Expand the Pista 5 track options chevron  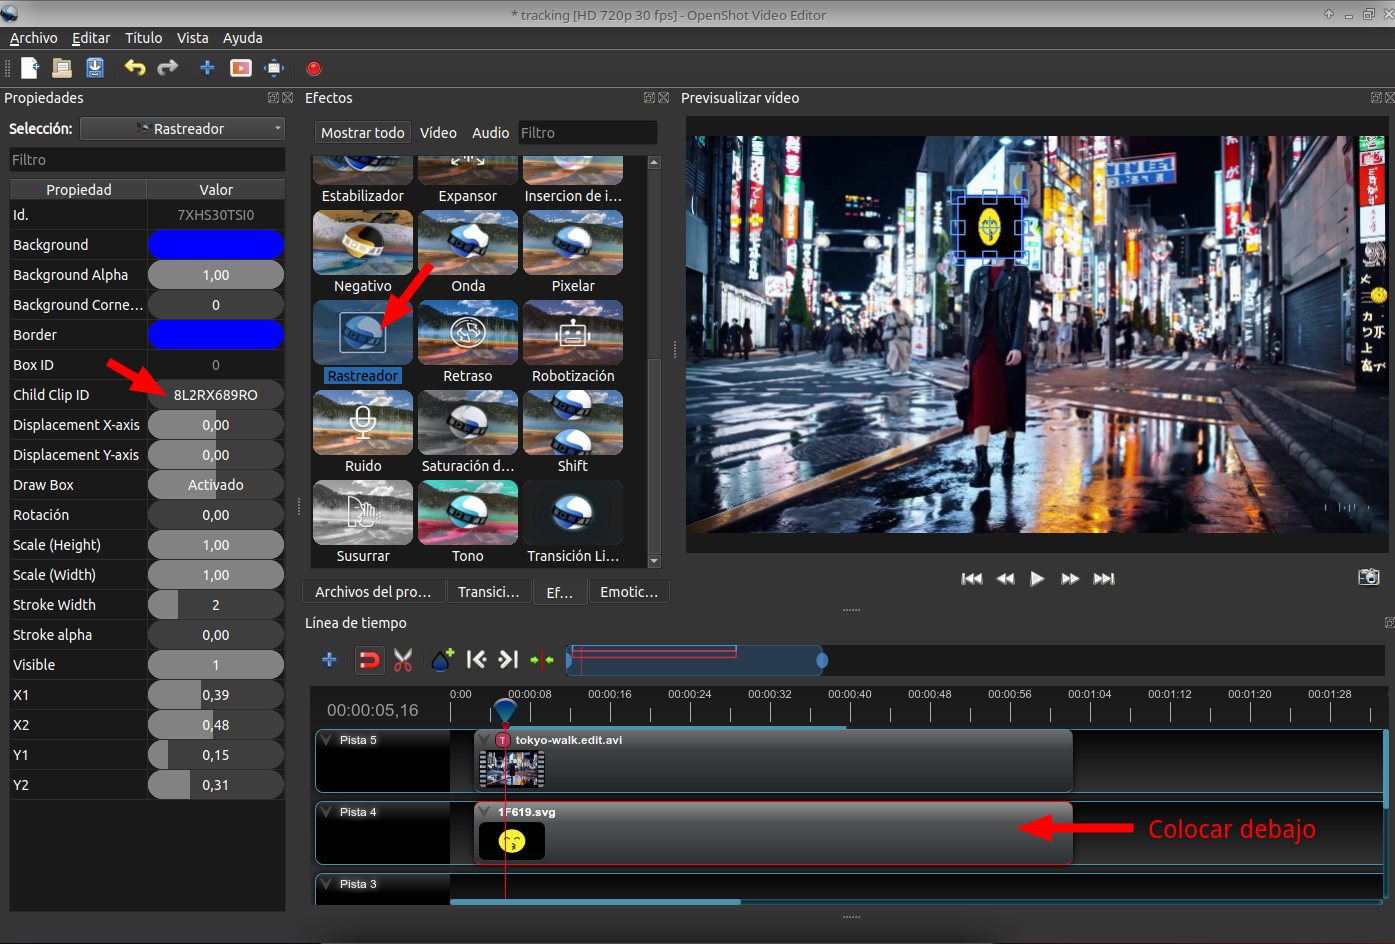point(325,739)
